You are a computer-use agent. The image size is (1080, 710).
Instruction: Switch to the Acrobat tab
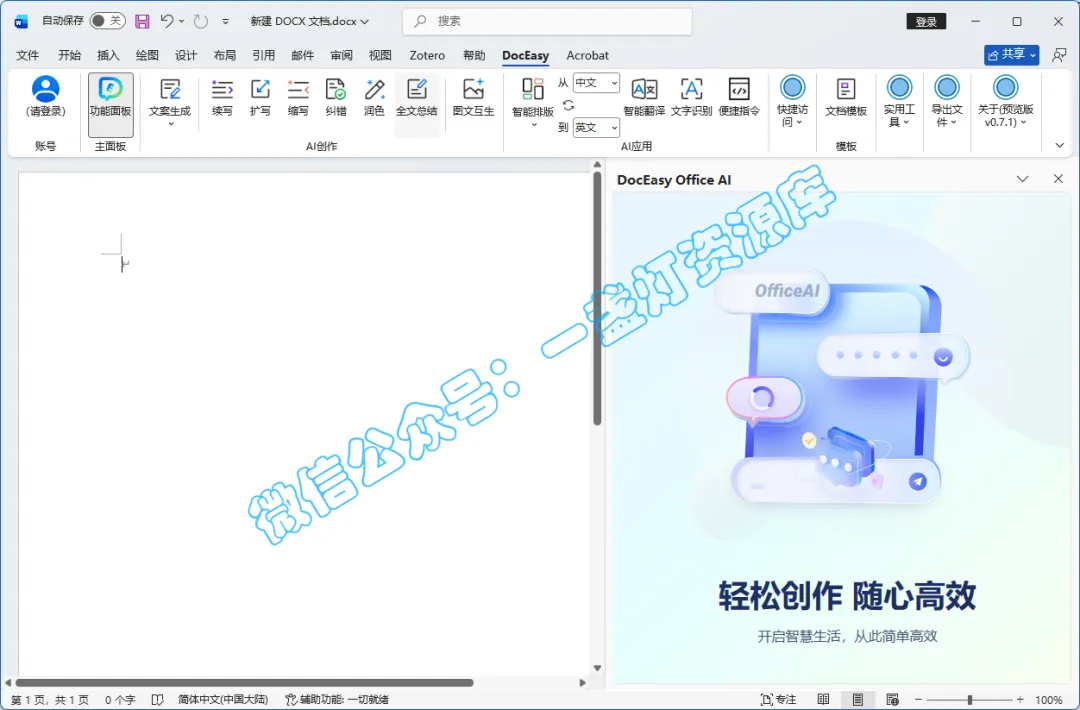[x=587, y=55]
